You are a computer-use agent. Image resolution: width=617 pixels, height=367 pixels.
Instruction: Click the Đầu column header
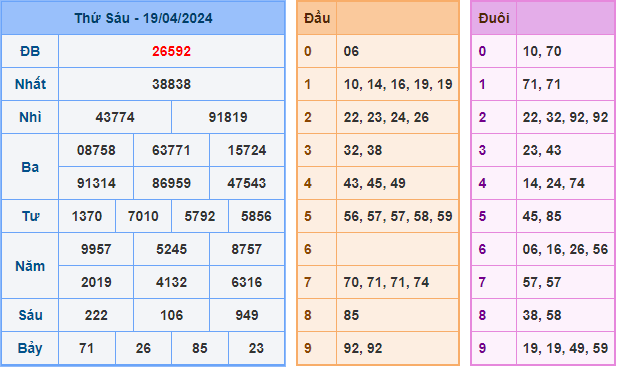pos(317,18)
